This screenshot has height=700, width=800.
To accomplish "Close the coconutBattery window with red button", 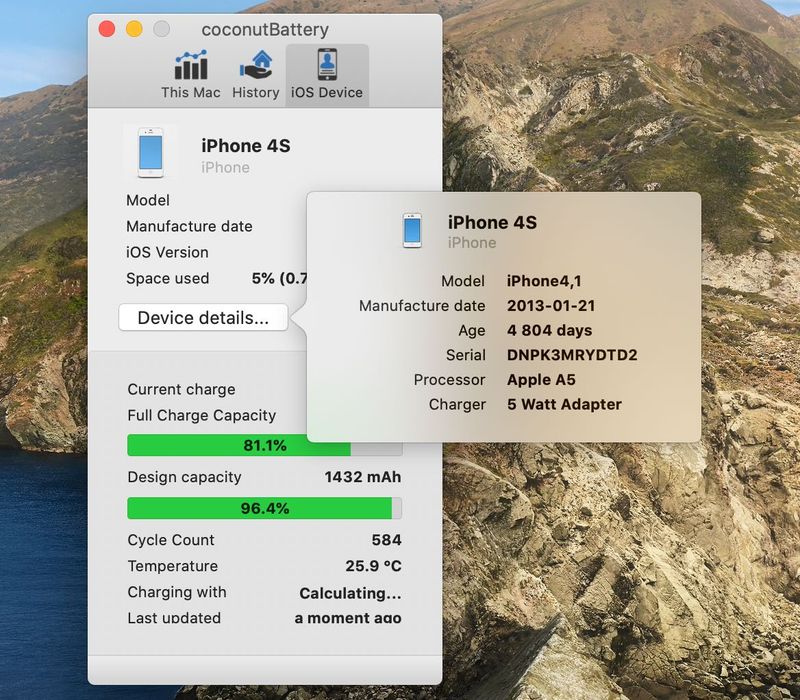I will 107,29.
